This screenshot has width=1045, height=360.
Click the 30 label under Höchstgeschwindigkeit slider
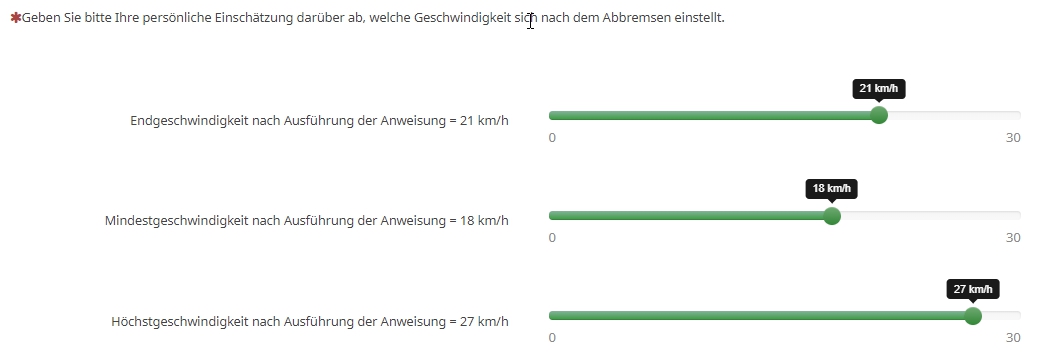[1013, 338]
